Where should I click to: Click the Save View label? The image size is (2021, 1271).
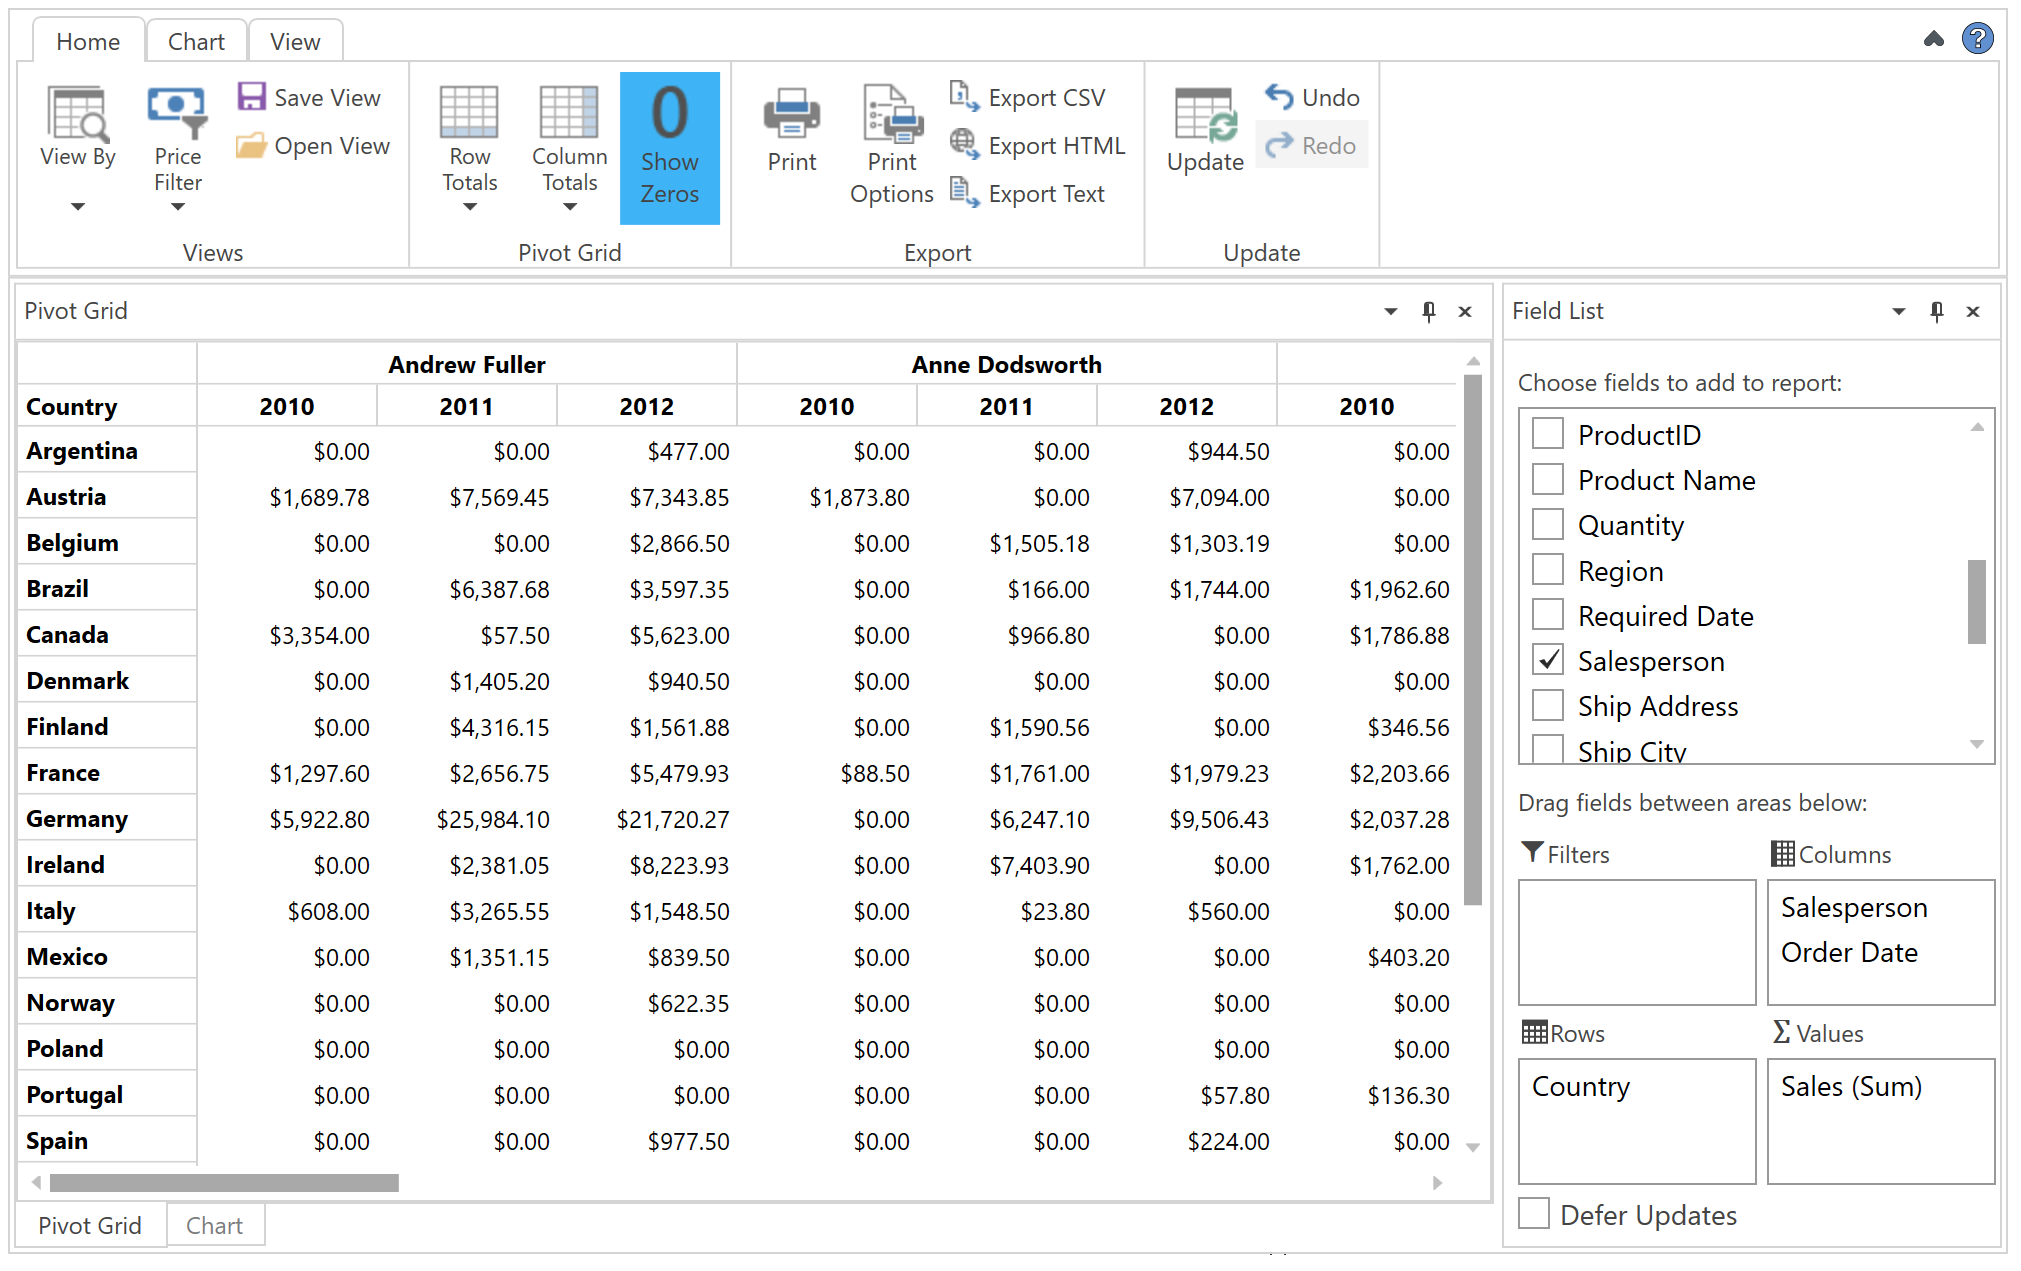(x=327, y=97)
